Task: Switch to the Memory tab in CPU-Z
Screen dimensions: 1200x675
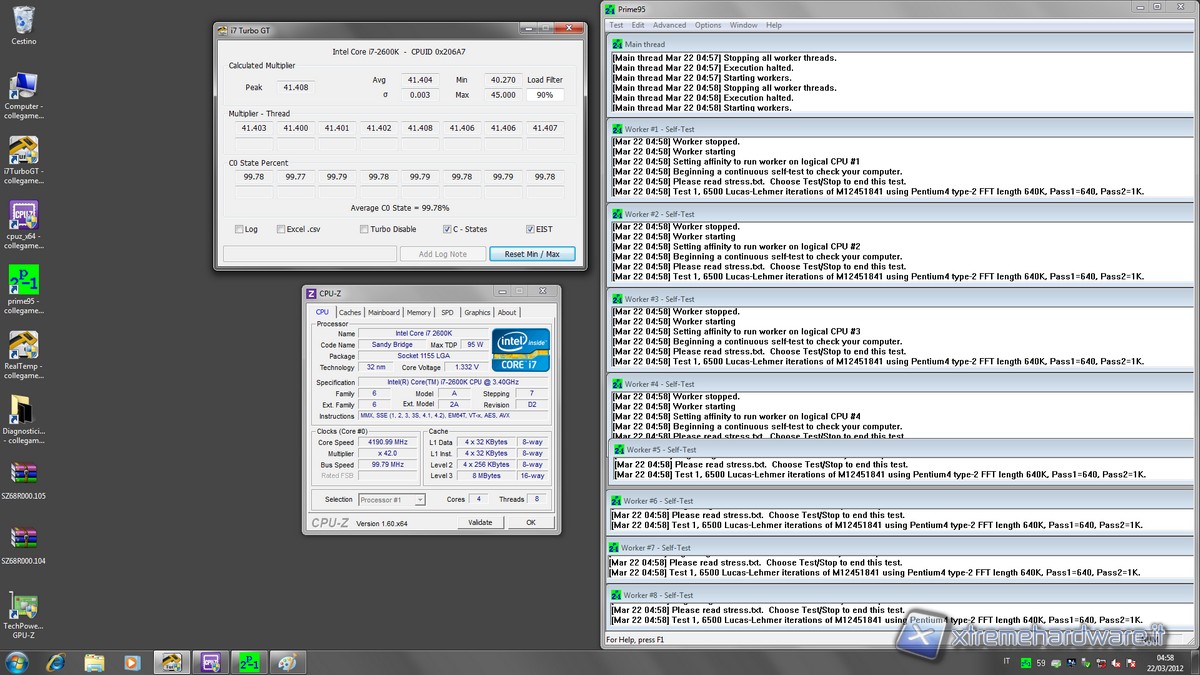Action: (x=419, y=312)
